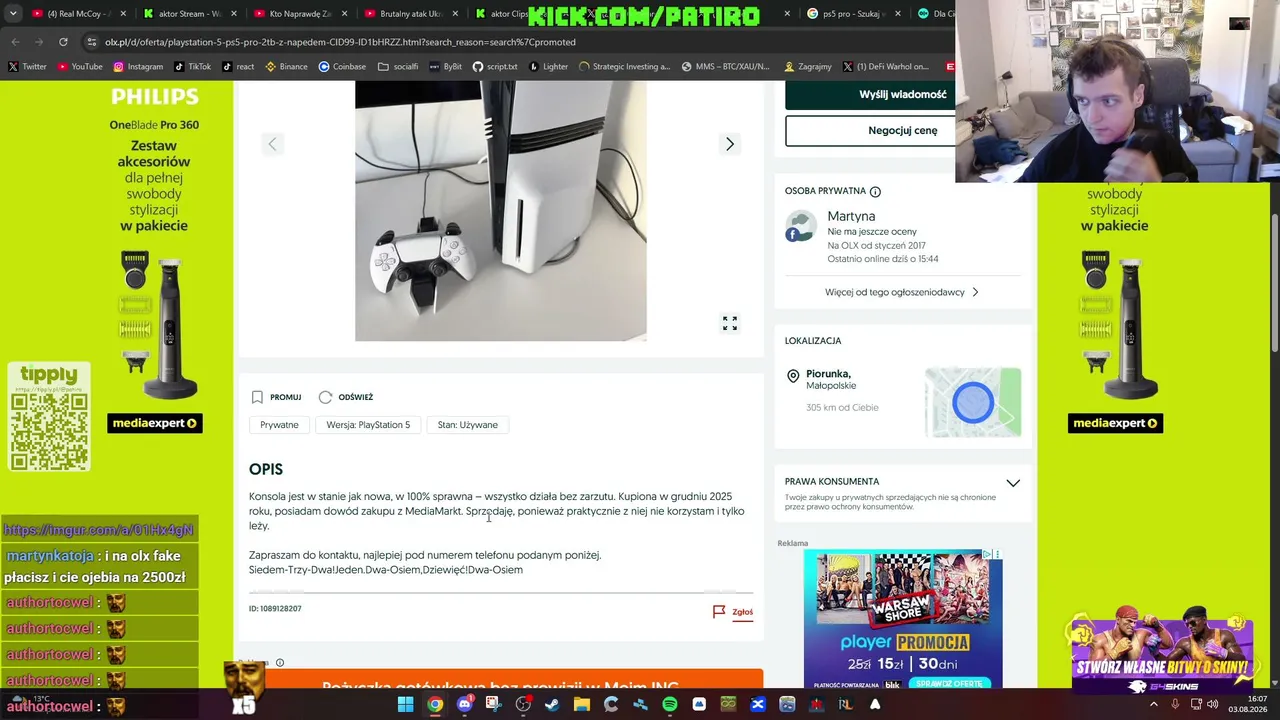This screenshot has width=1280, height=720.
Task: Click the Odśwież label
Action: click(355, 397)
